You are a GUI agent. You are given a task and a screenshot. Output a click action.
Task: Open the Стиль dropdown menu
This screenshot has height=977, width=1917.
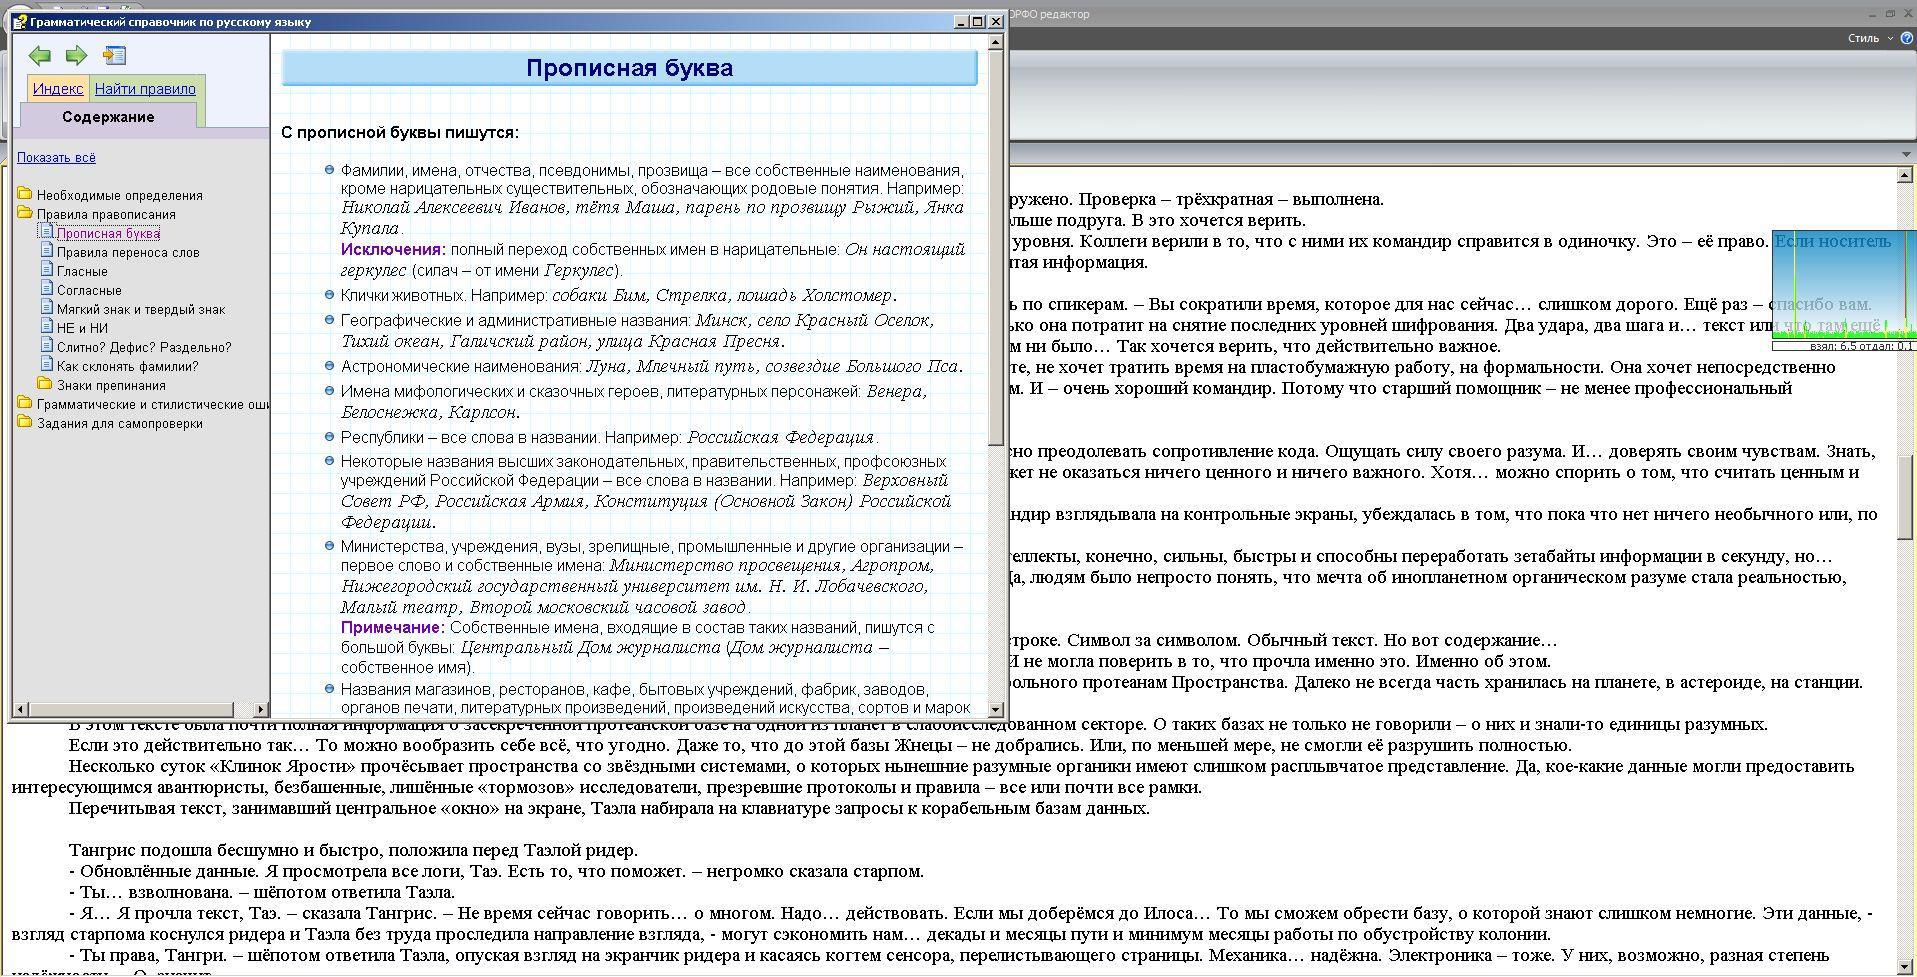[x=1869, y=38]
